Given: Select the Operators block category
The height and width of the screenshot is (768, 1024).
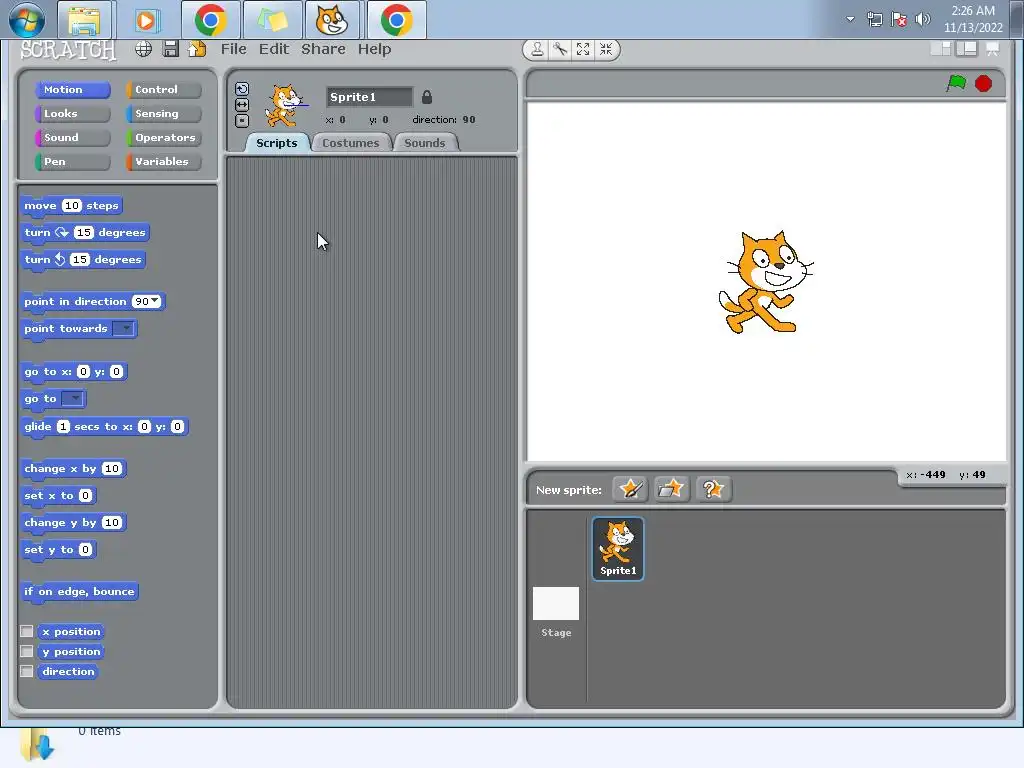Looking at the screenshot, I should click(x=163, y=138).
